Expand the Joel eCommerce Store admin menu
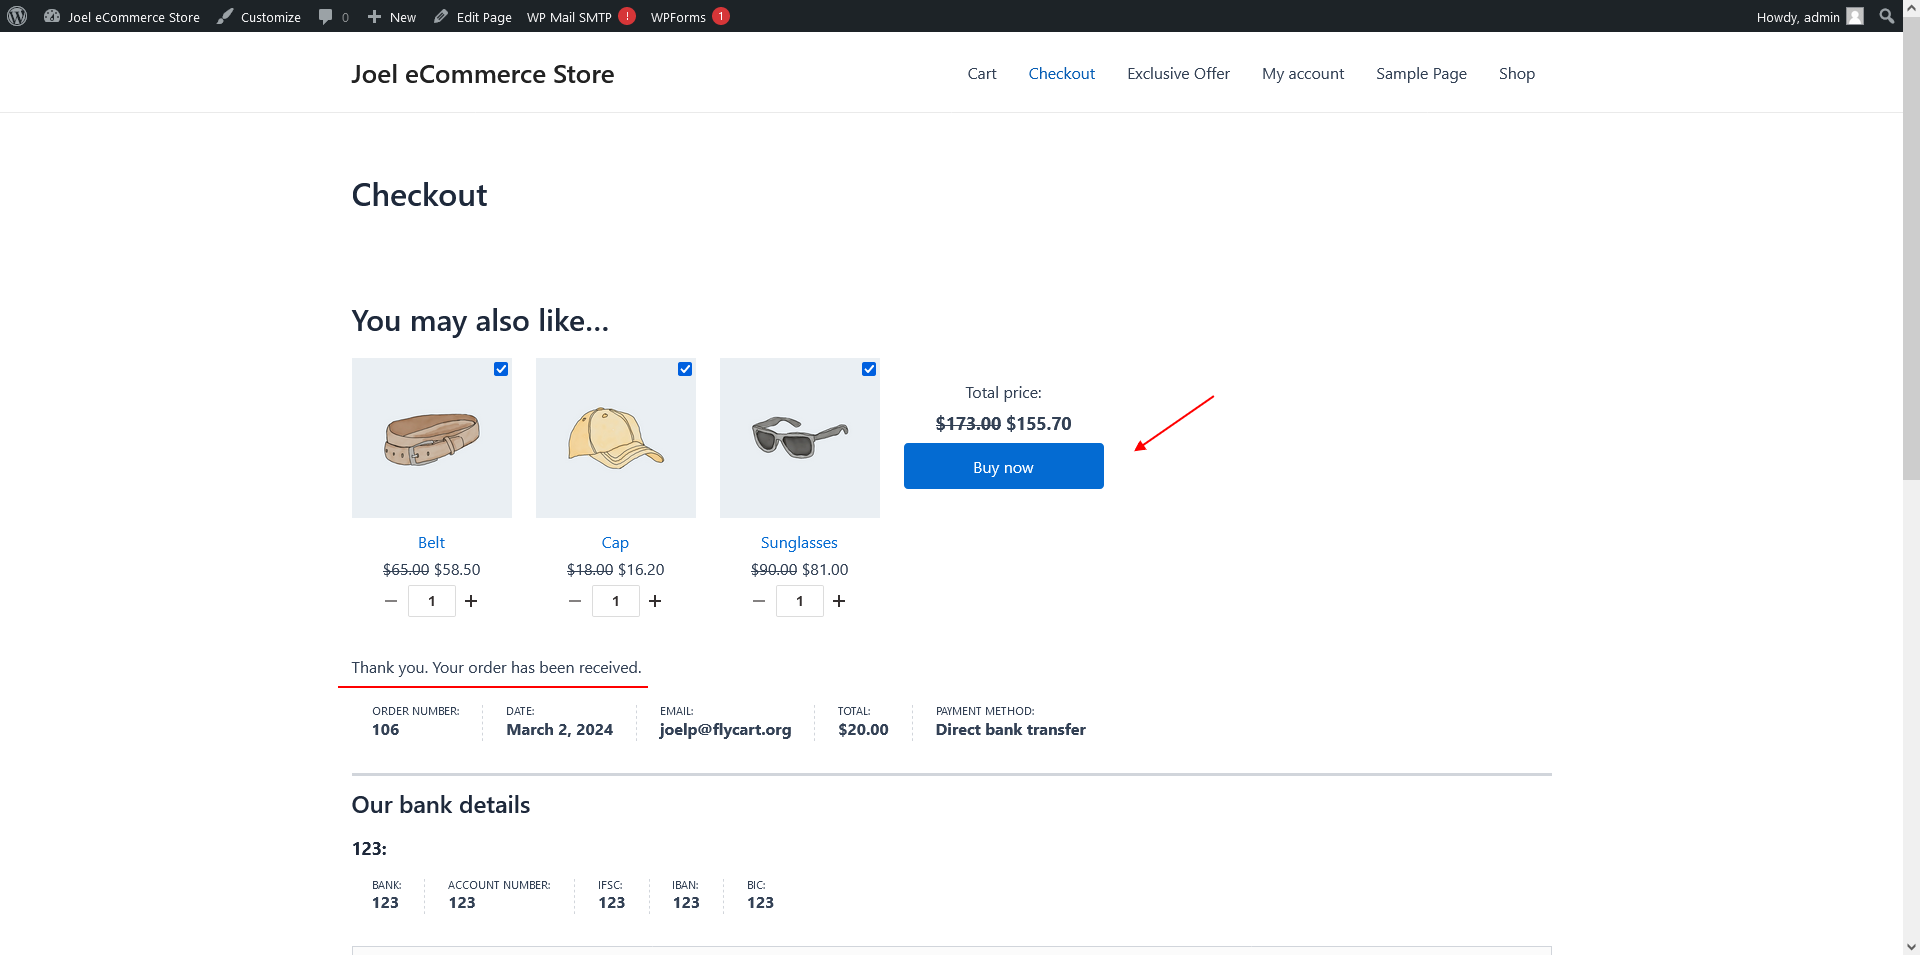The width and height of the screenshot is (1920, 955). coord(122,17)
